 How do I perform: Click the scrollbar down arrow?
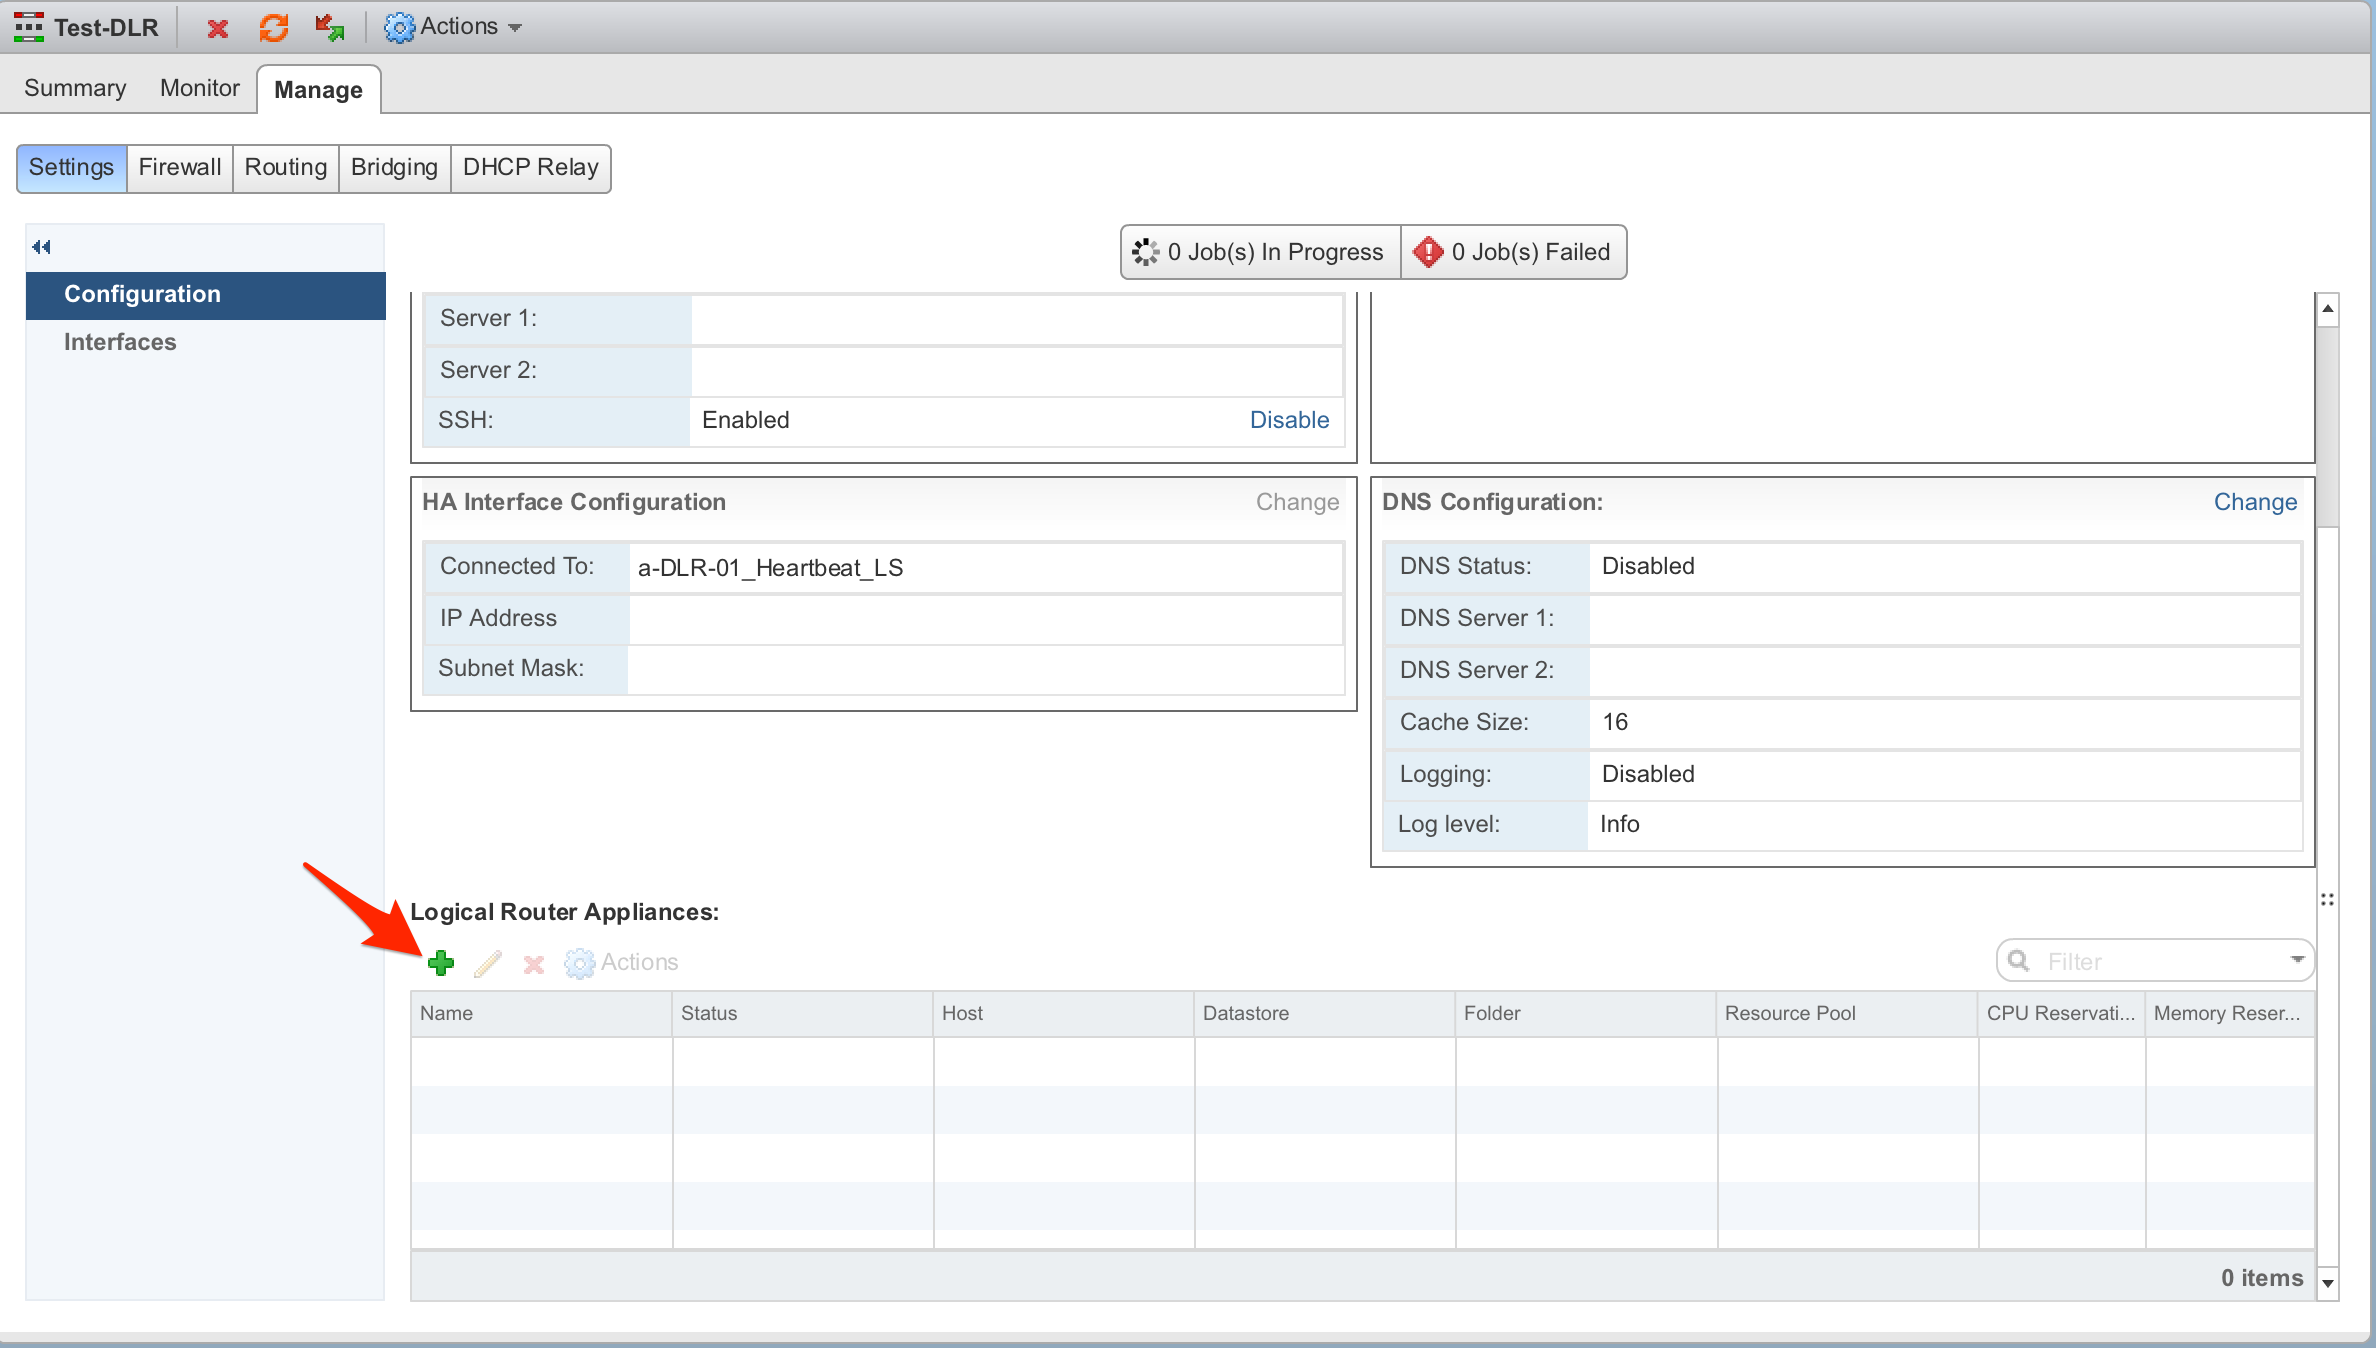[x=2328, y=1283]
